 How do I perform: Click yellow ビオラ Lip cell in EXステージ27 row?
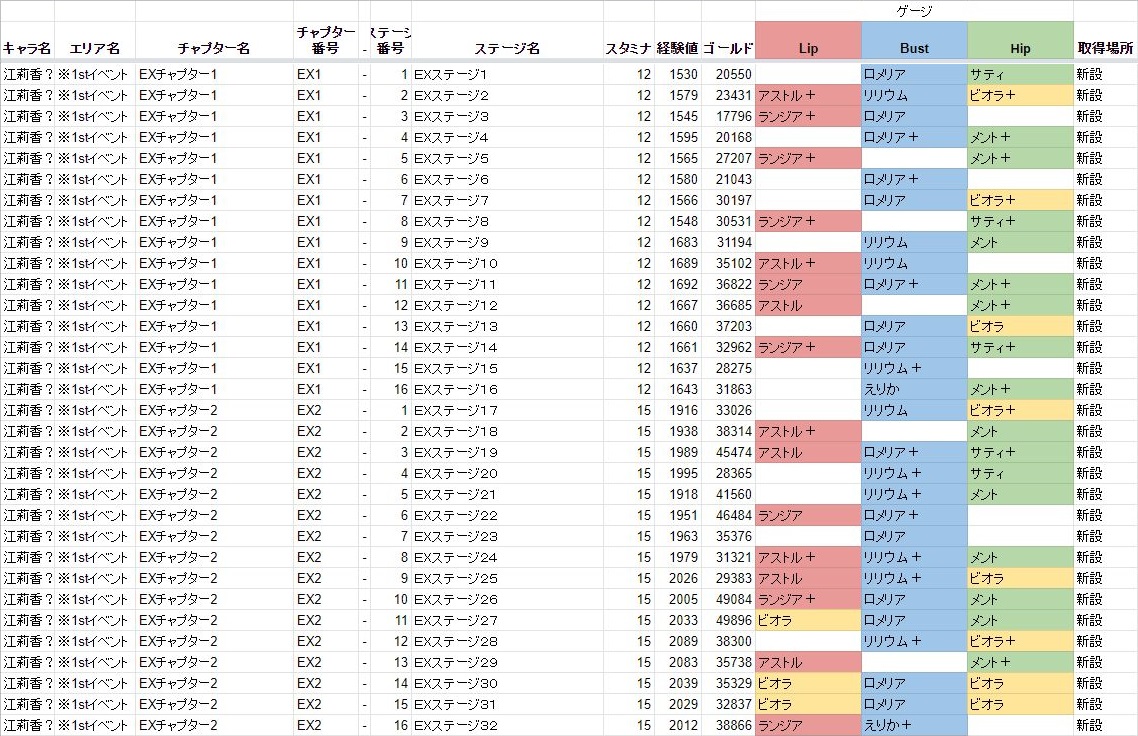point(808,620)
